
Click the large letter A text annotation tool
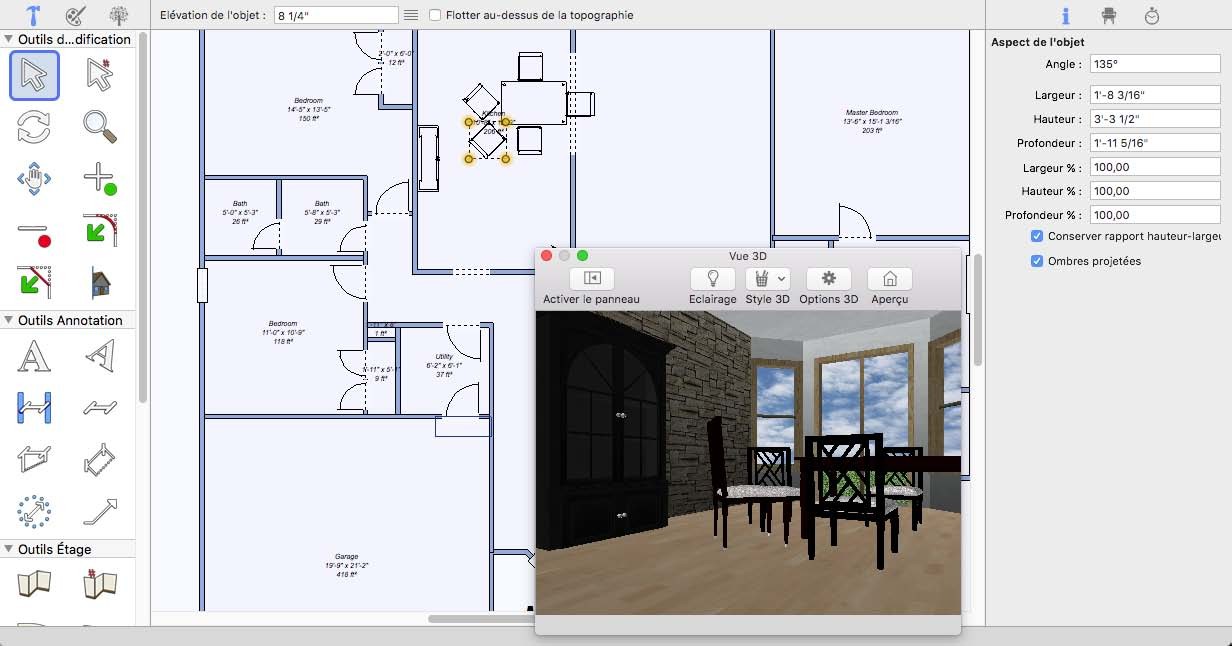(x=34, y=355)
